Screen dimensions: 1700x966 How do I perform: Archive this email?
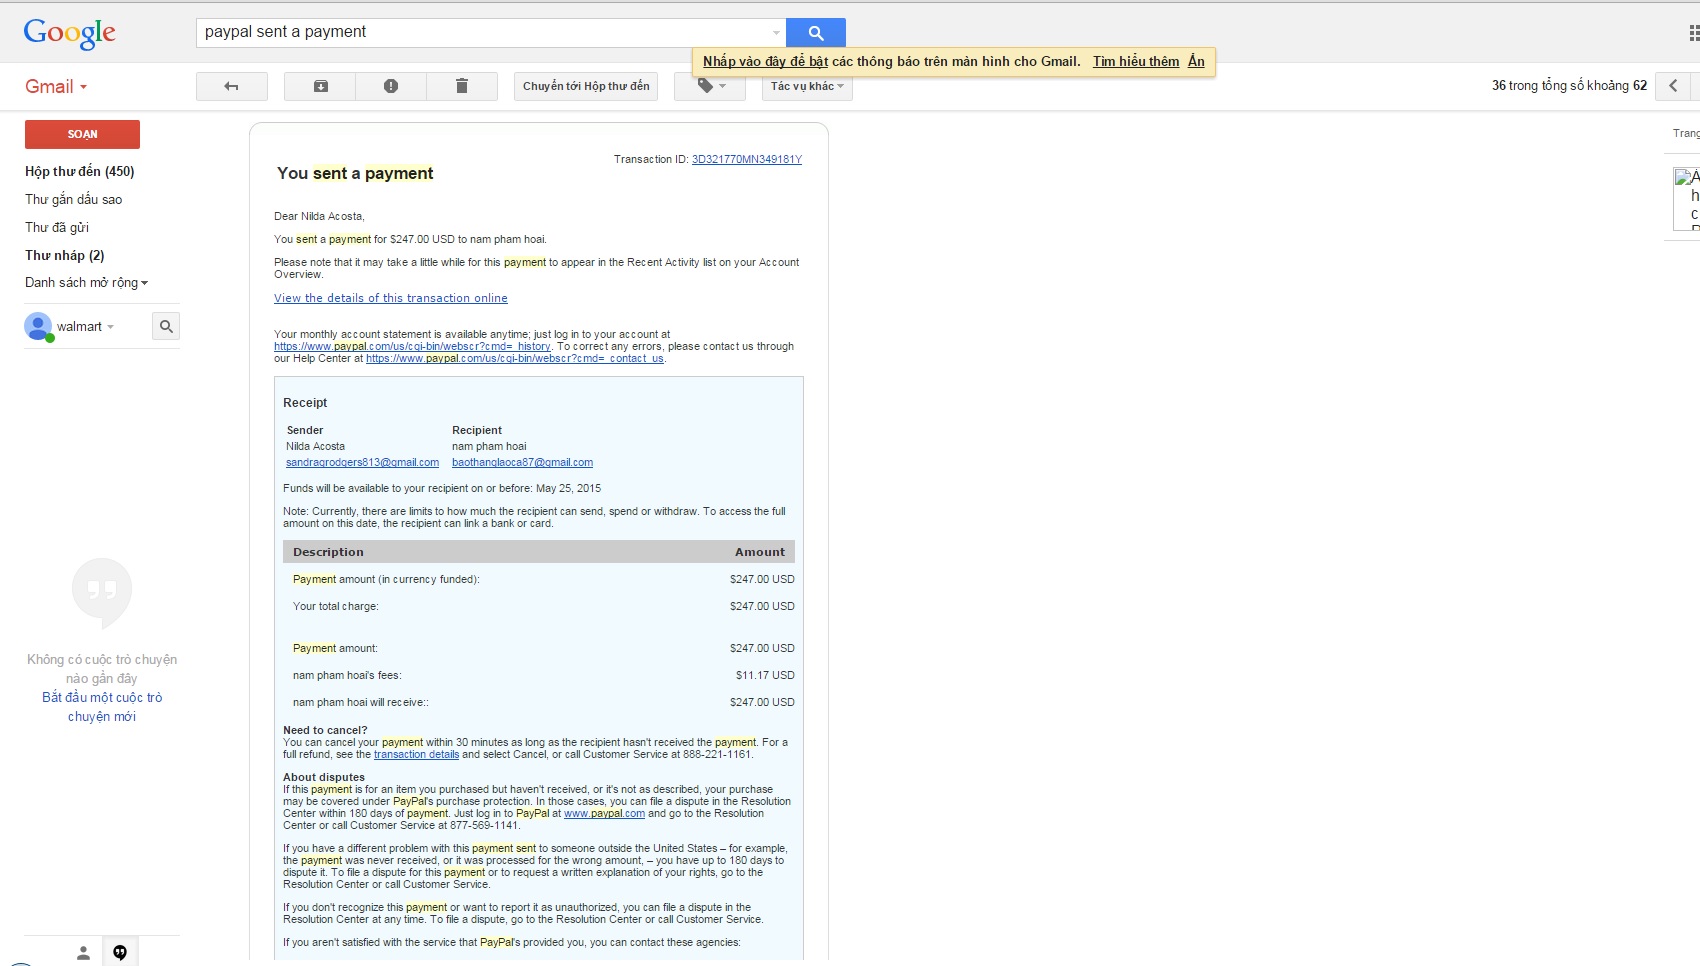tap(320, 87)
